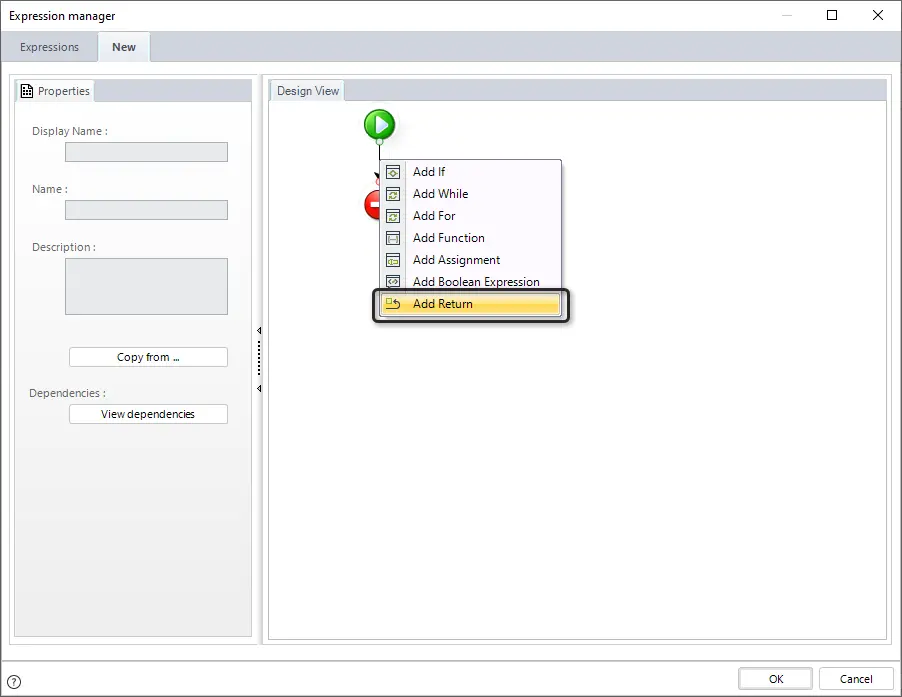The width and height of the screenshot is (902, 697).
Task: Click the Add For loop icon
Action: point(393,216)
